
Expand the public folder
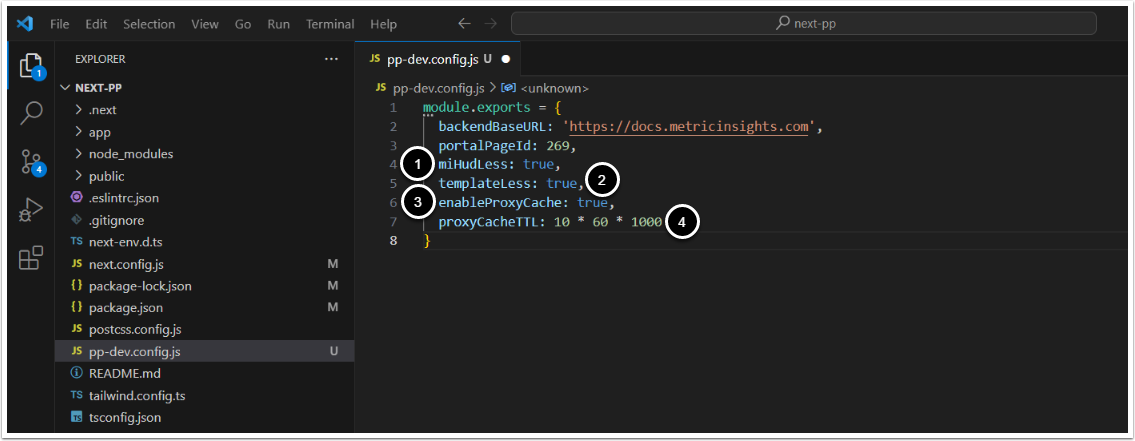click(106, 176)
